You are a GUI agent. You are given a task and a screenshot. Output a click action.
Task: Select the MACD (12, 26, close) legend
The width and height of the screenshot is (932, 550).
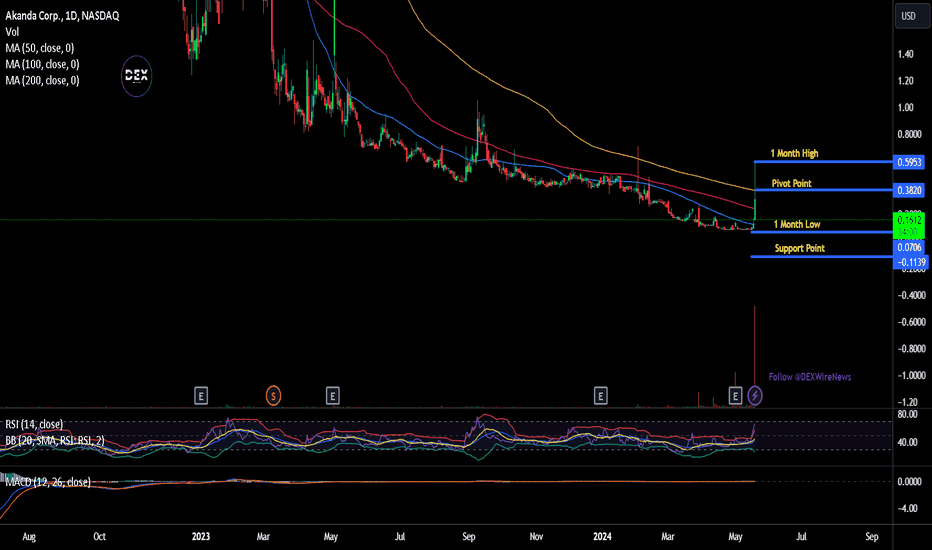tap(48, 482)
